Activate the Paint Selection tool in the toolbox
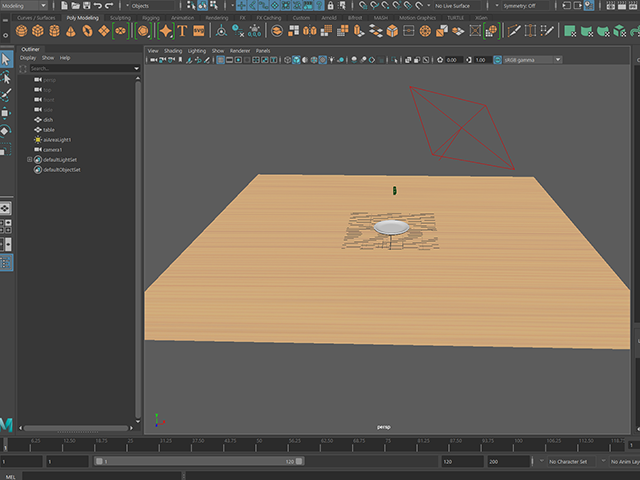Screen dimensions: 640x480 [x=6, y=95]
